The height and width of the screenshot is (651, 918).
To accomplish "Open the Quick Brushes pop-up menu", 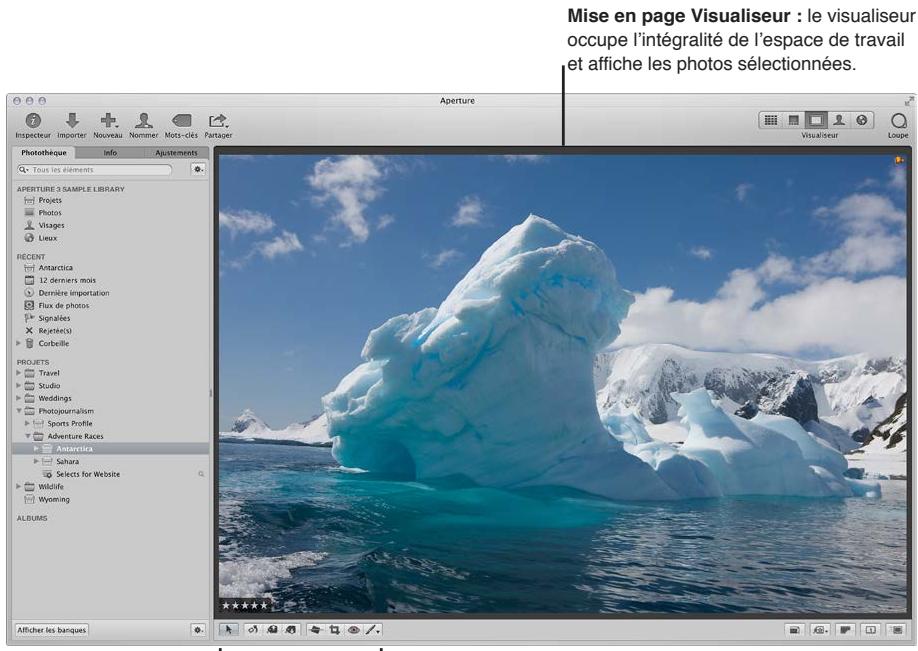I will (373, 630).
